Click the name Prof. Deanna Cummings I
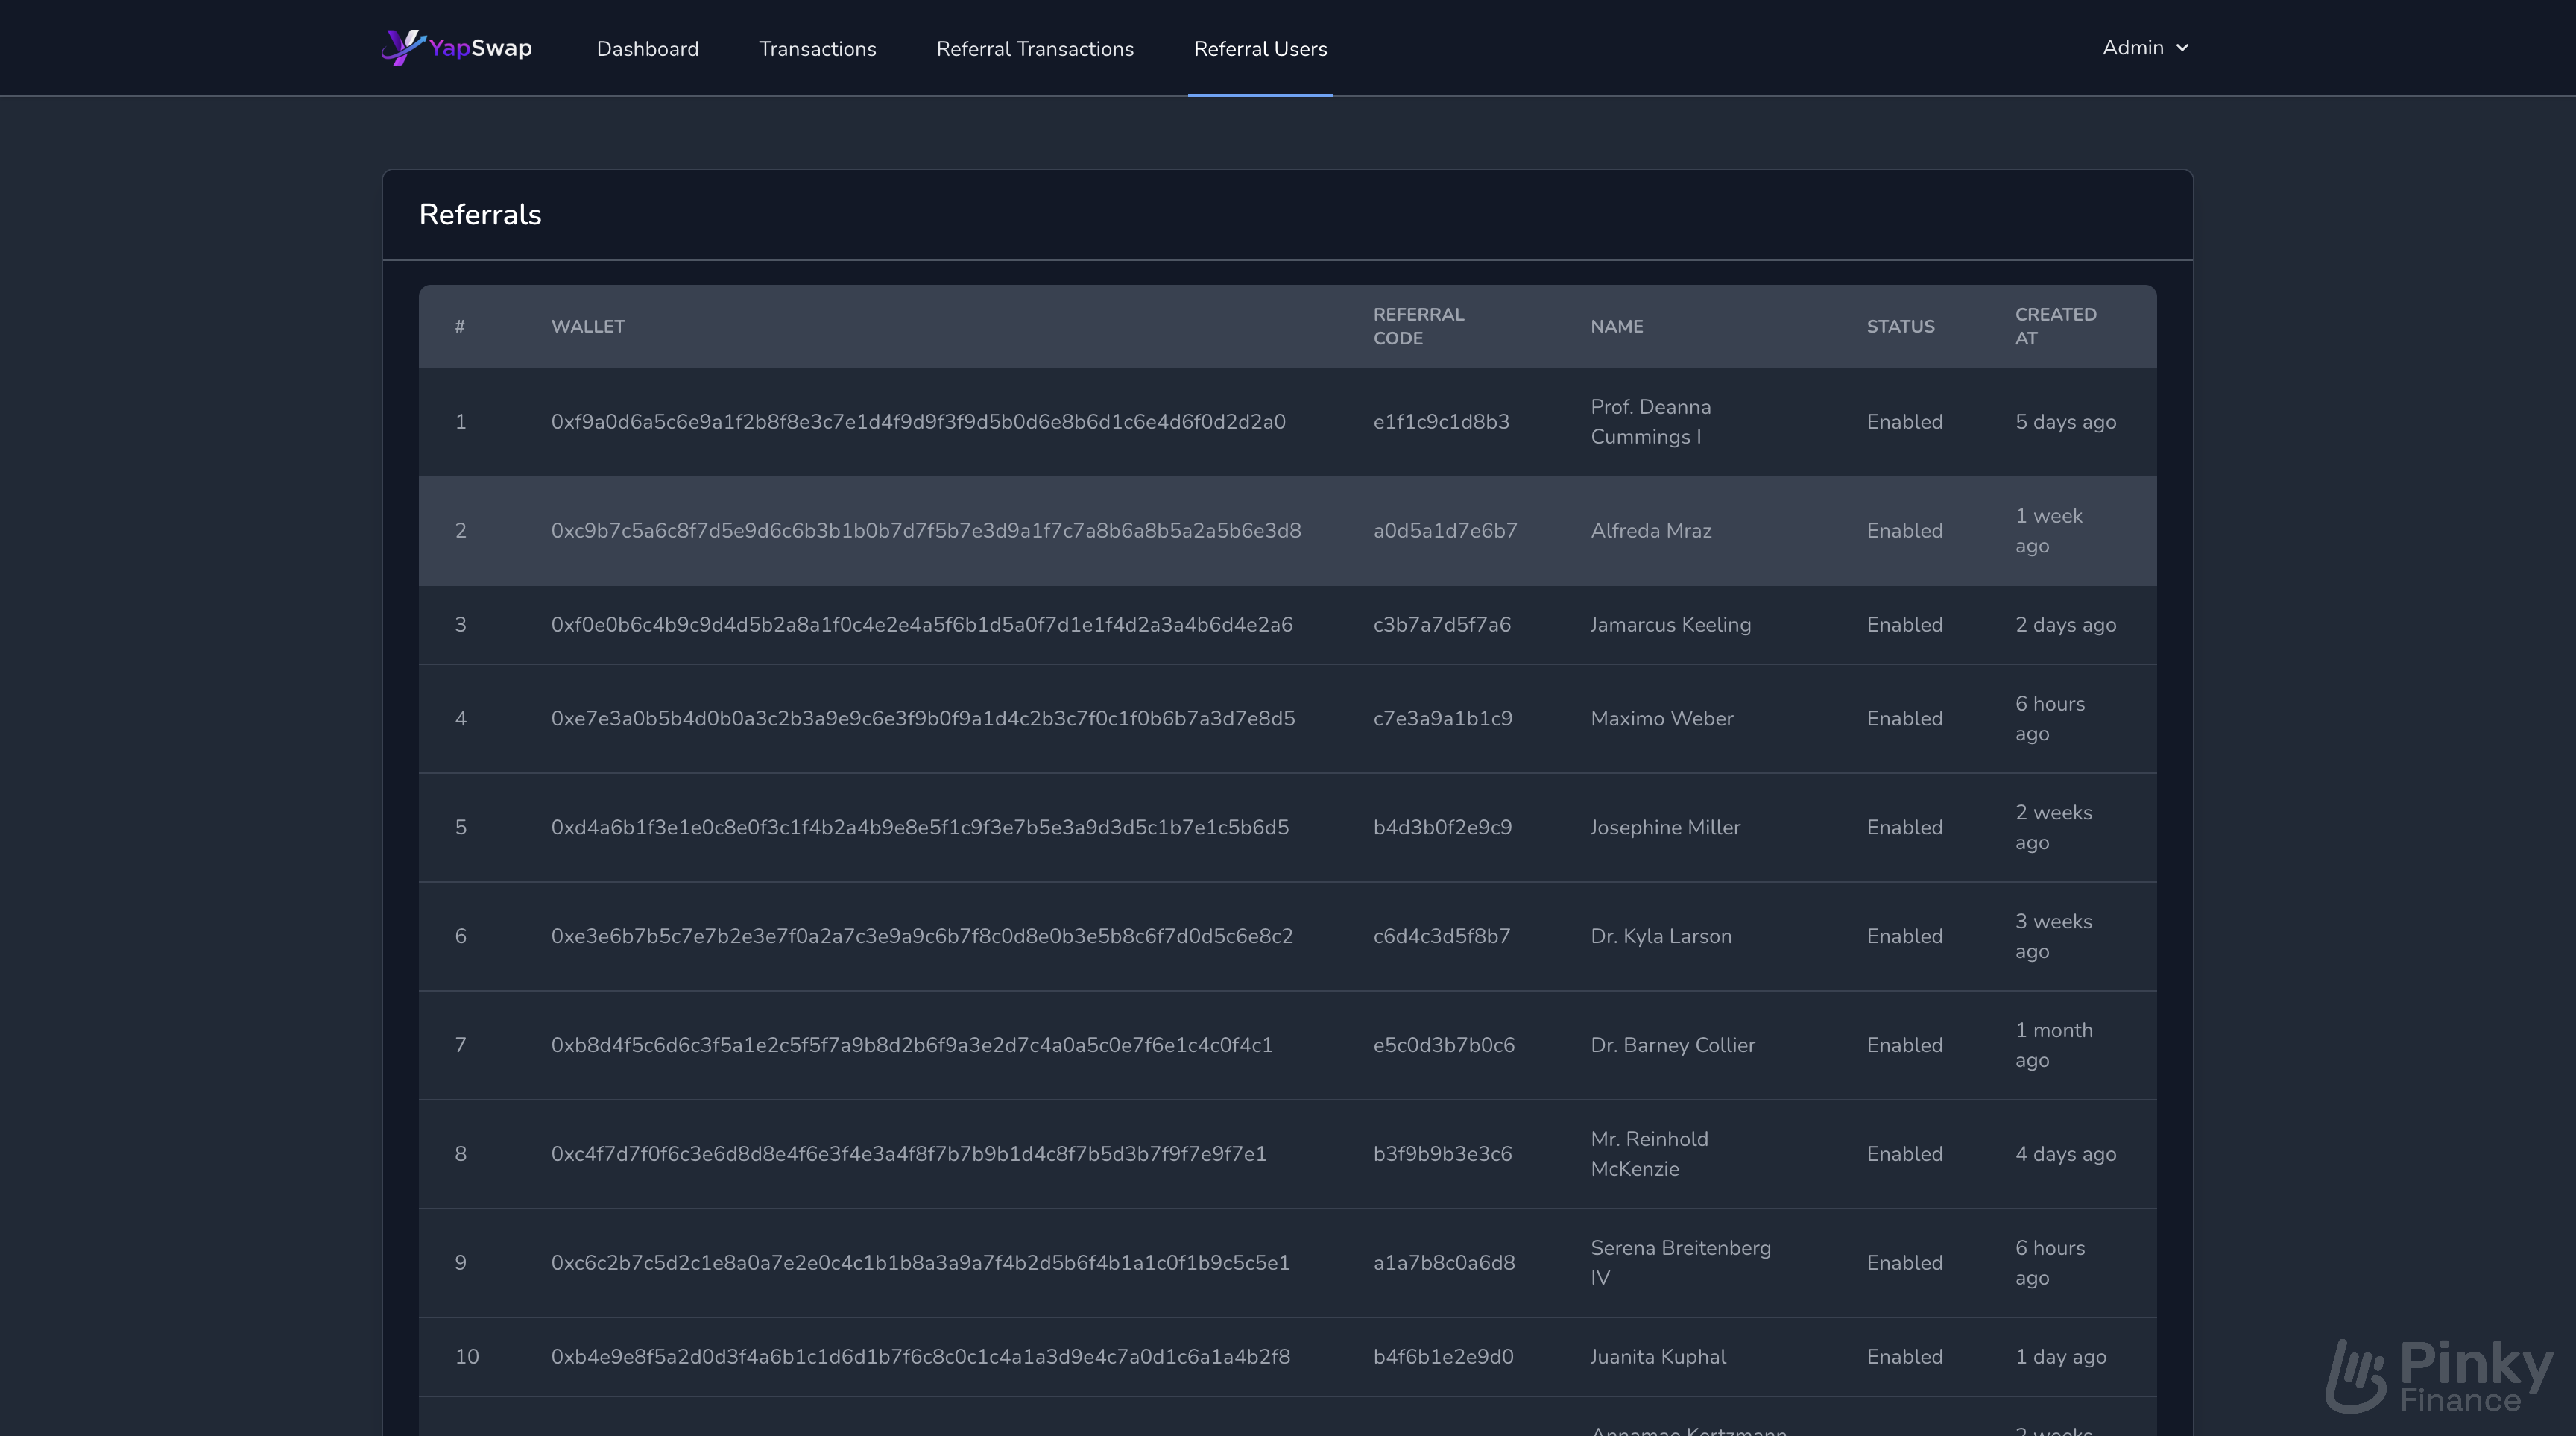Viewport: 2576px width, 1436px height. pos(1650,421)
